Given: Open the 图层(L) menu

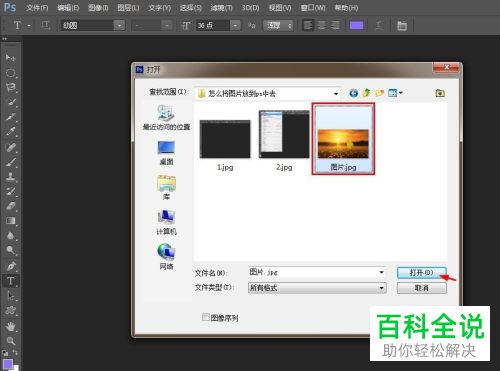Looking at the screenshot, I should click(128, 8).
